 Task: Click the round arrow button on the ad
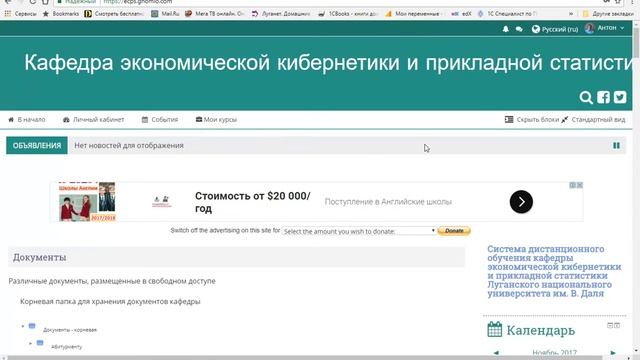pyautogui.click(x=521, y=202)
